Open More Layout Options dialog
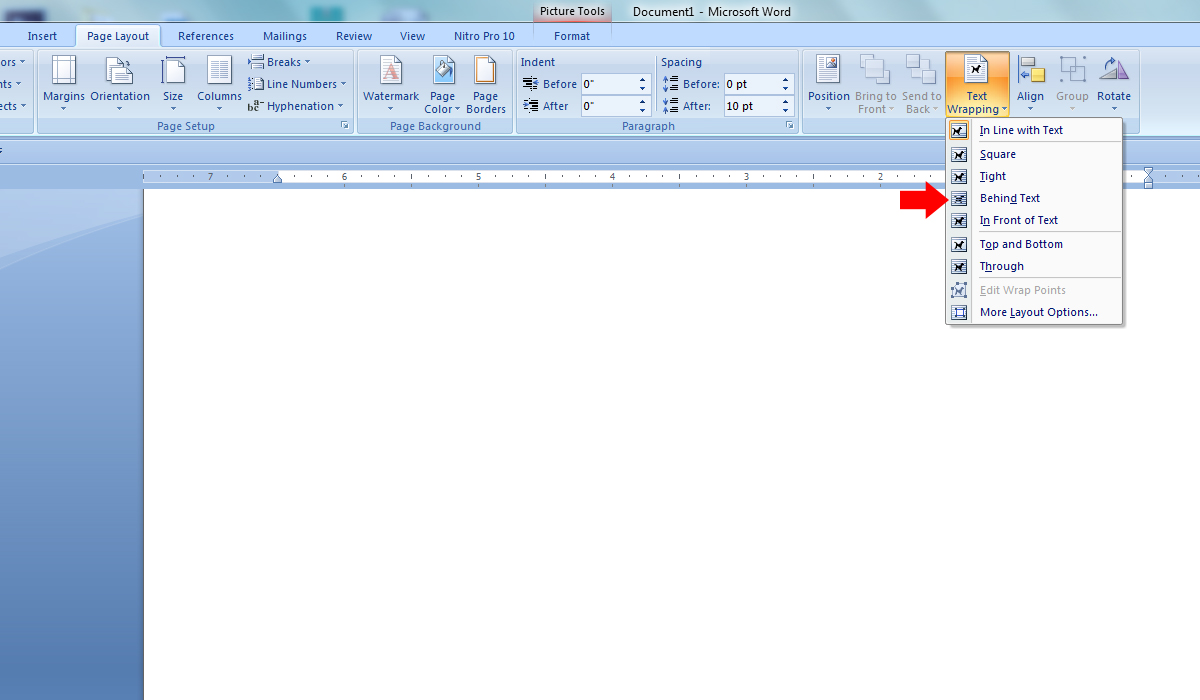Viewport: 1200px width, 700px height. click(1038, 312)
